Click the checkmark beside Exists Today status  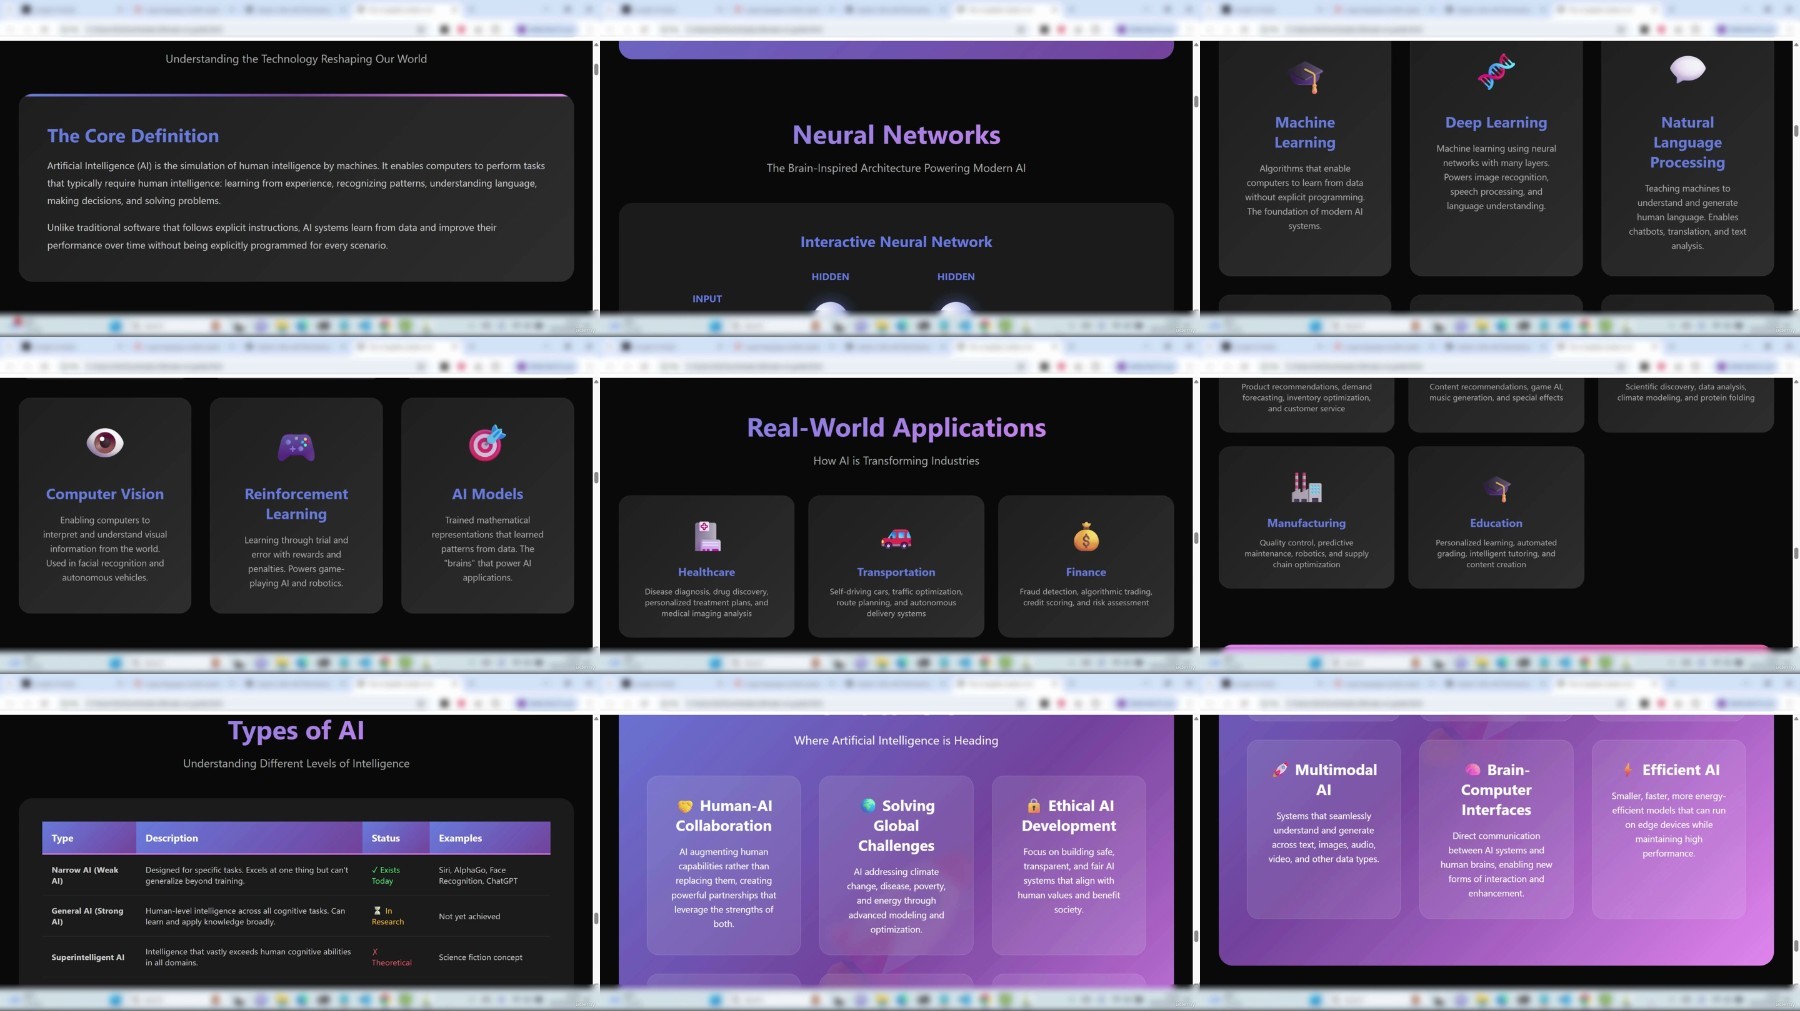(375, 870)
